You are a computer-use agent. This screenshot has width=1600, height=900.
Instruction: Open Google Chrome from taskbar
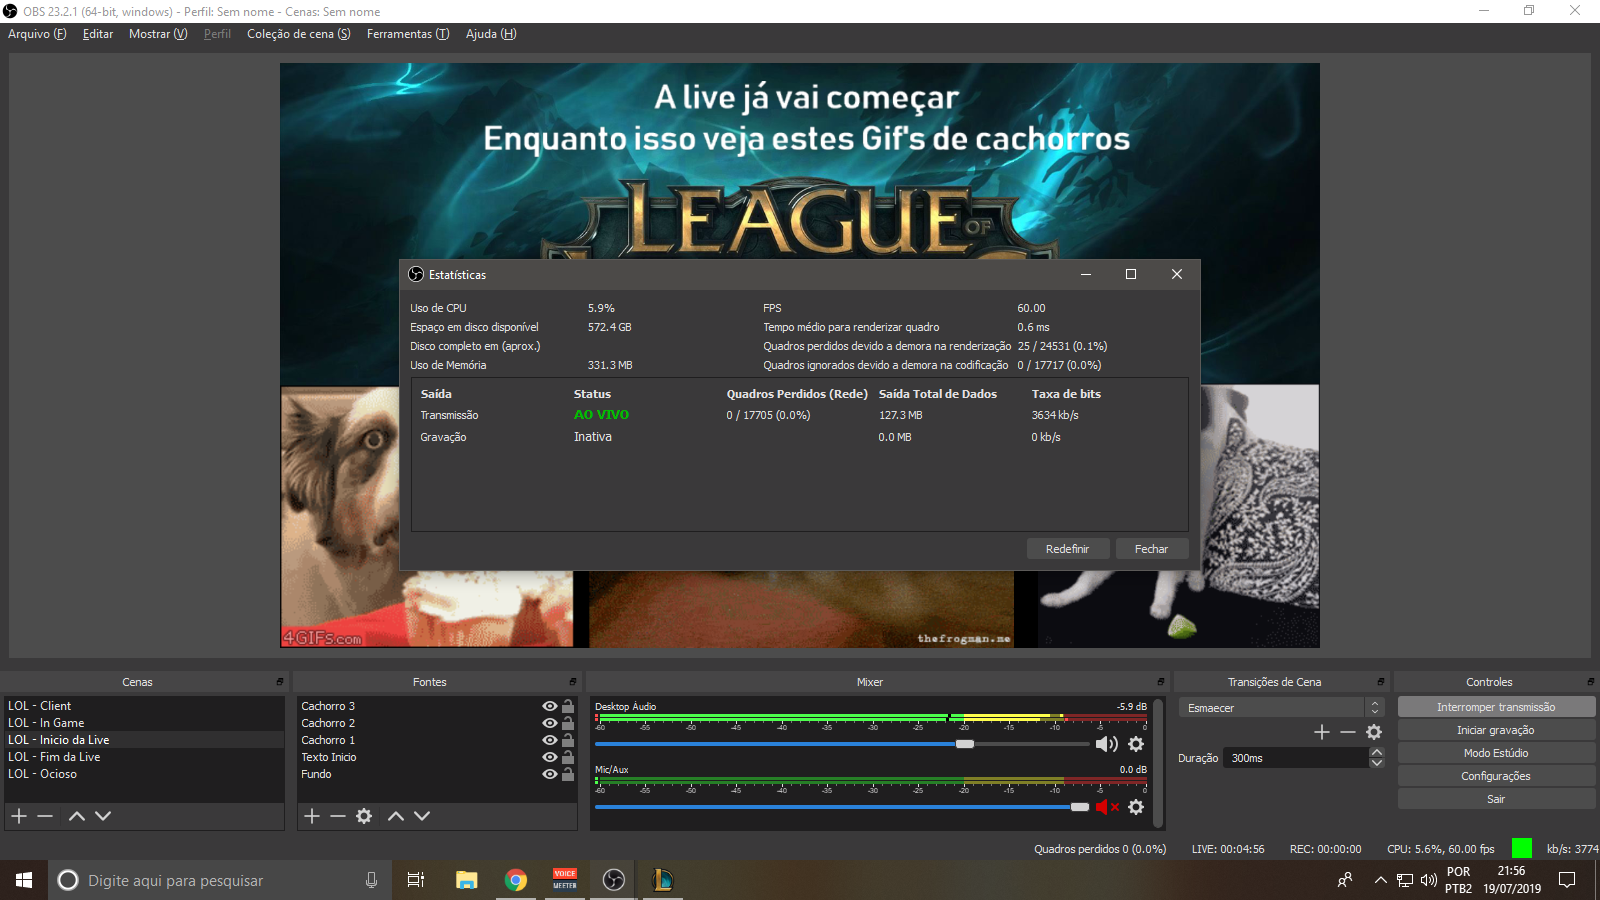[516, 880]
